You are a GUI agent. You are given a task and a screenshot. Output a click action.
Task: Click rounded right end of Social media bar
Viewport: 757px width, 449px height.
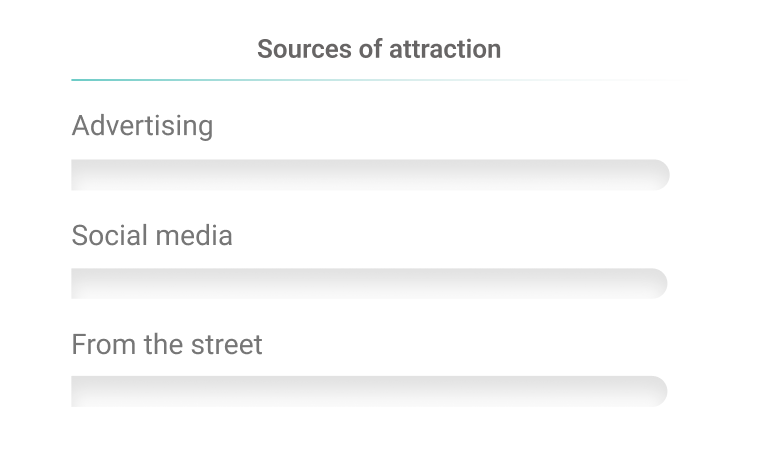pyautogui.click(x=657, y=283)
